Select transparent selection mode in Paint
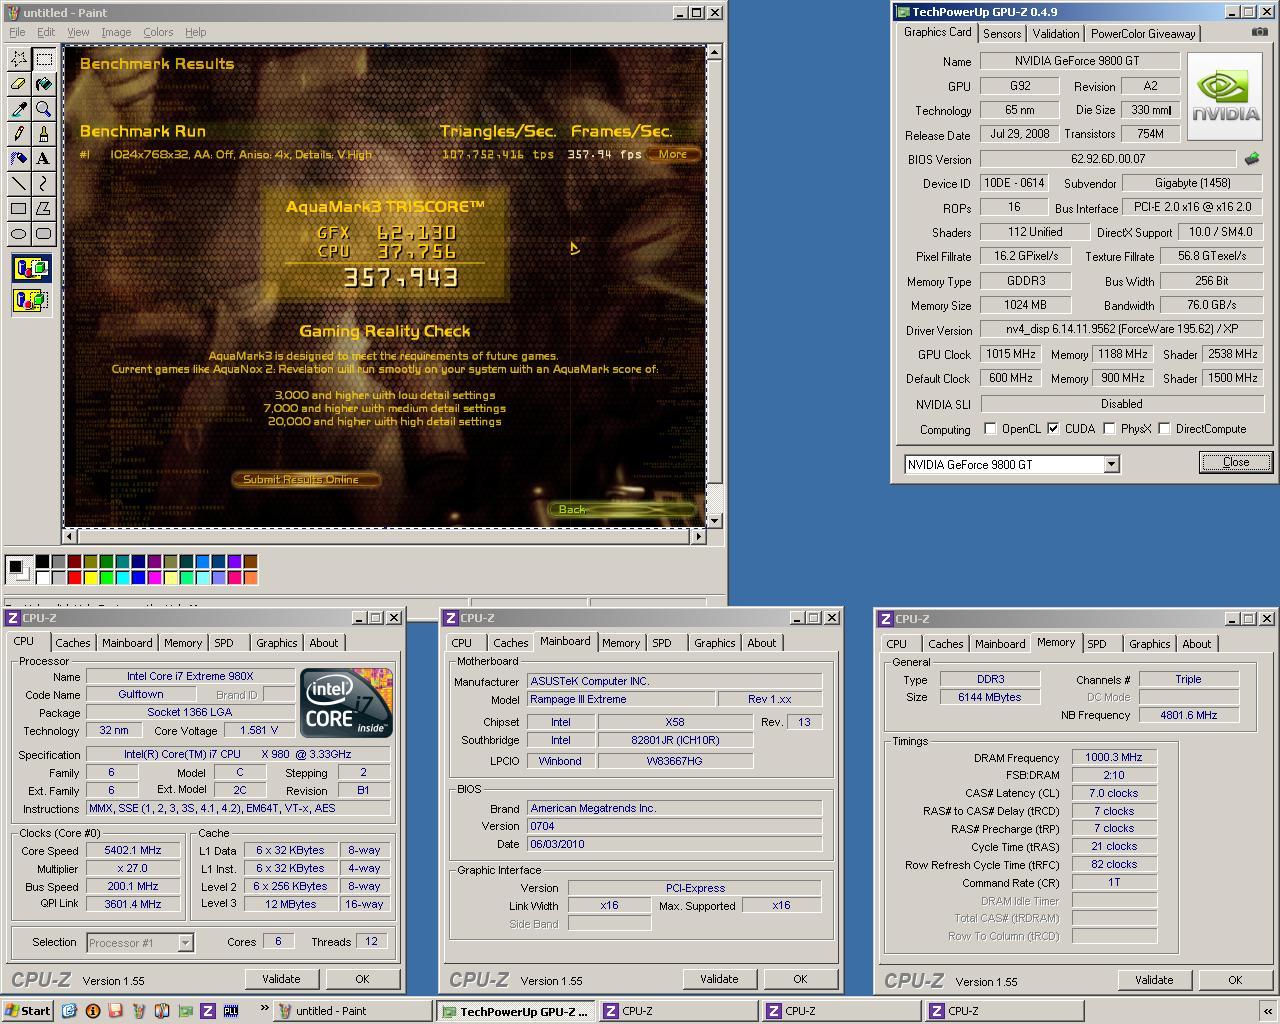 [x=31, y=299]
